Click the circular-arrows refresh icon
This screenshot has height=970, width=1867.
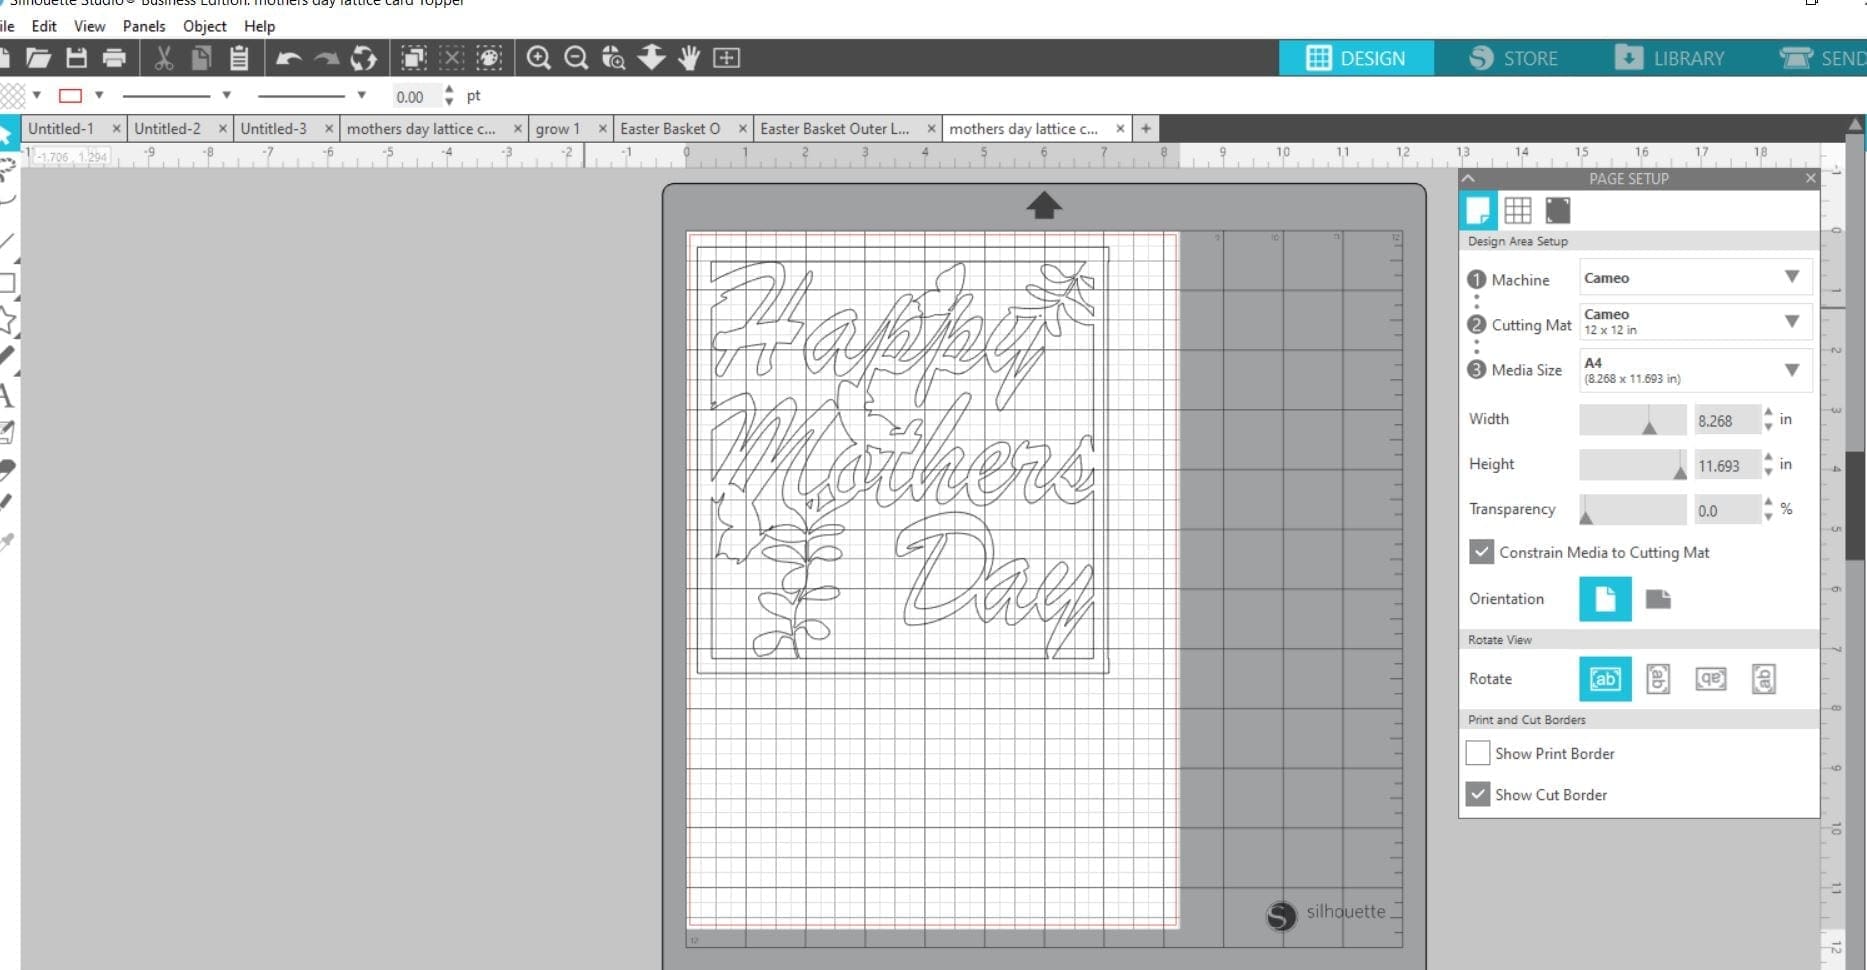point(364,58)
